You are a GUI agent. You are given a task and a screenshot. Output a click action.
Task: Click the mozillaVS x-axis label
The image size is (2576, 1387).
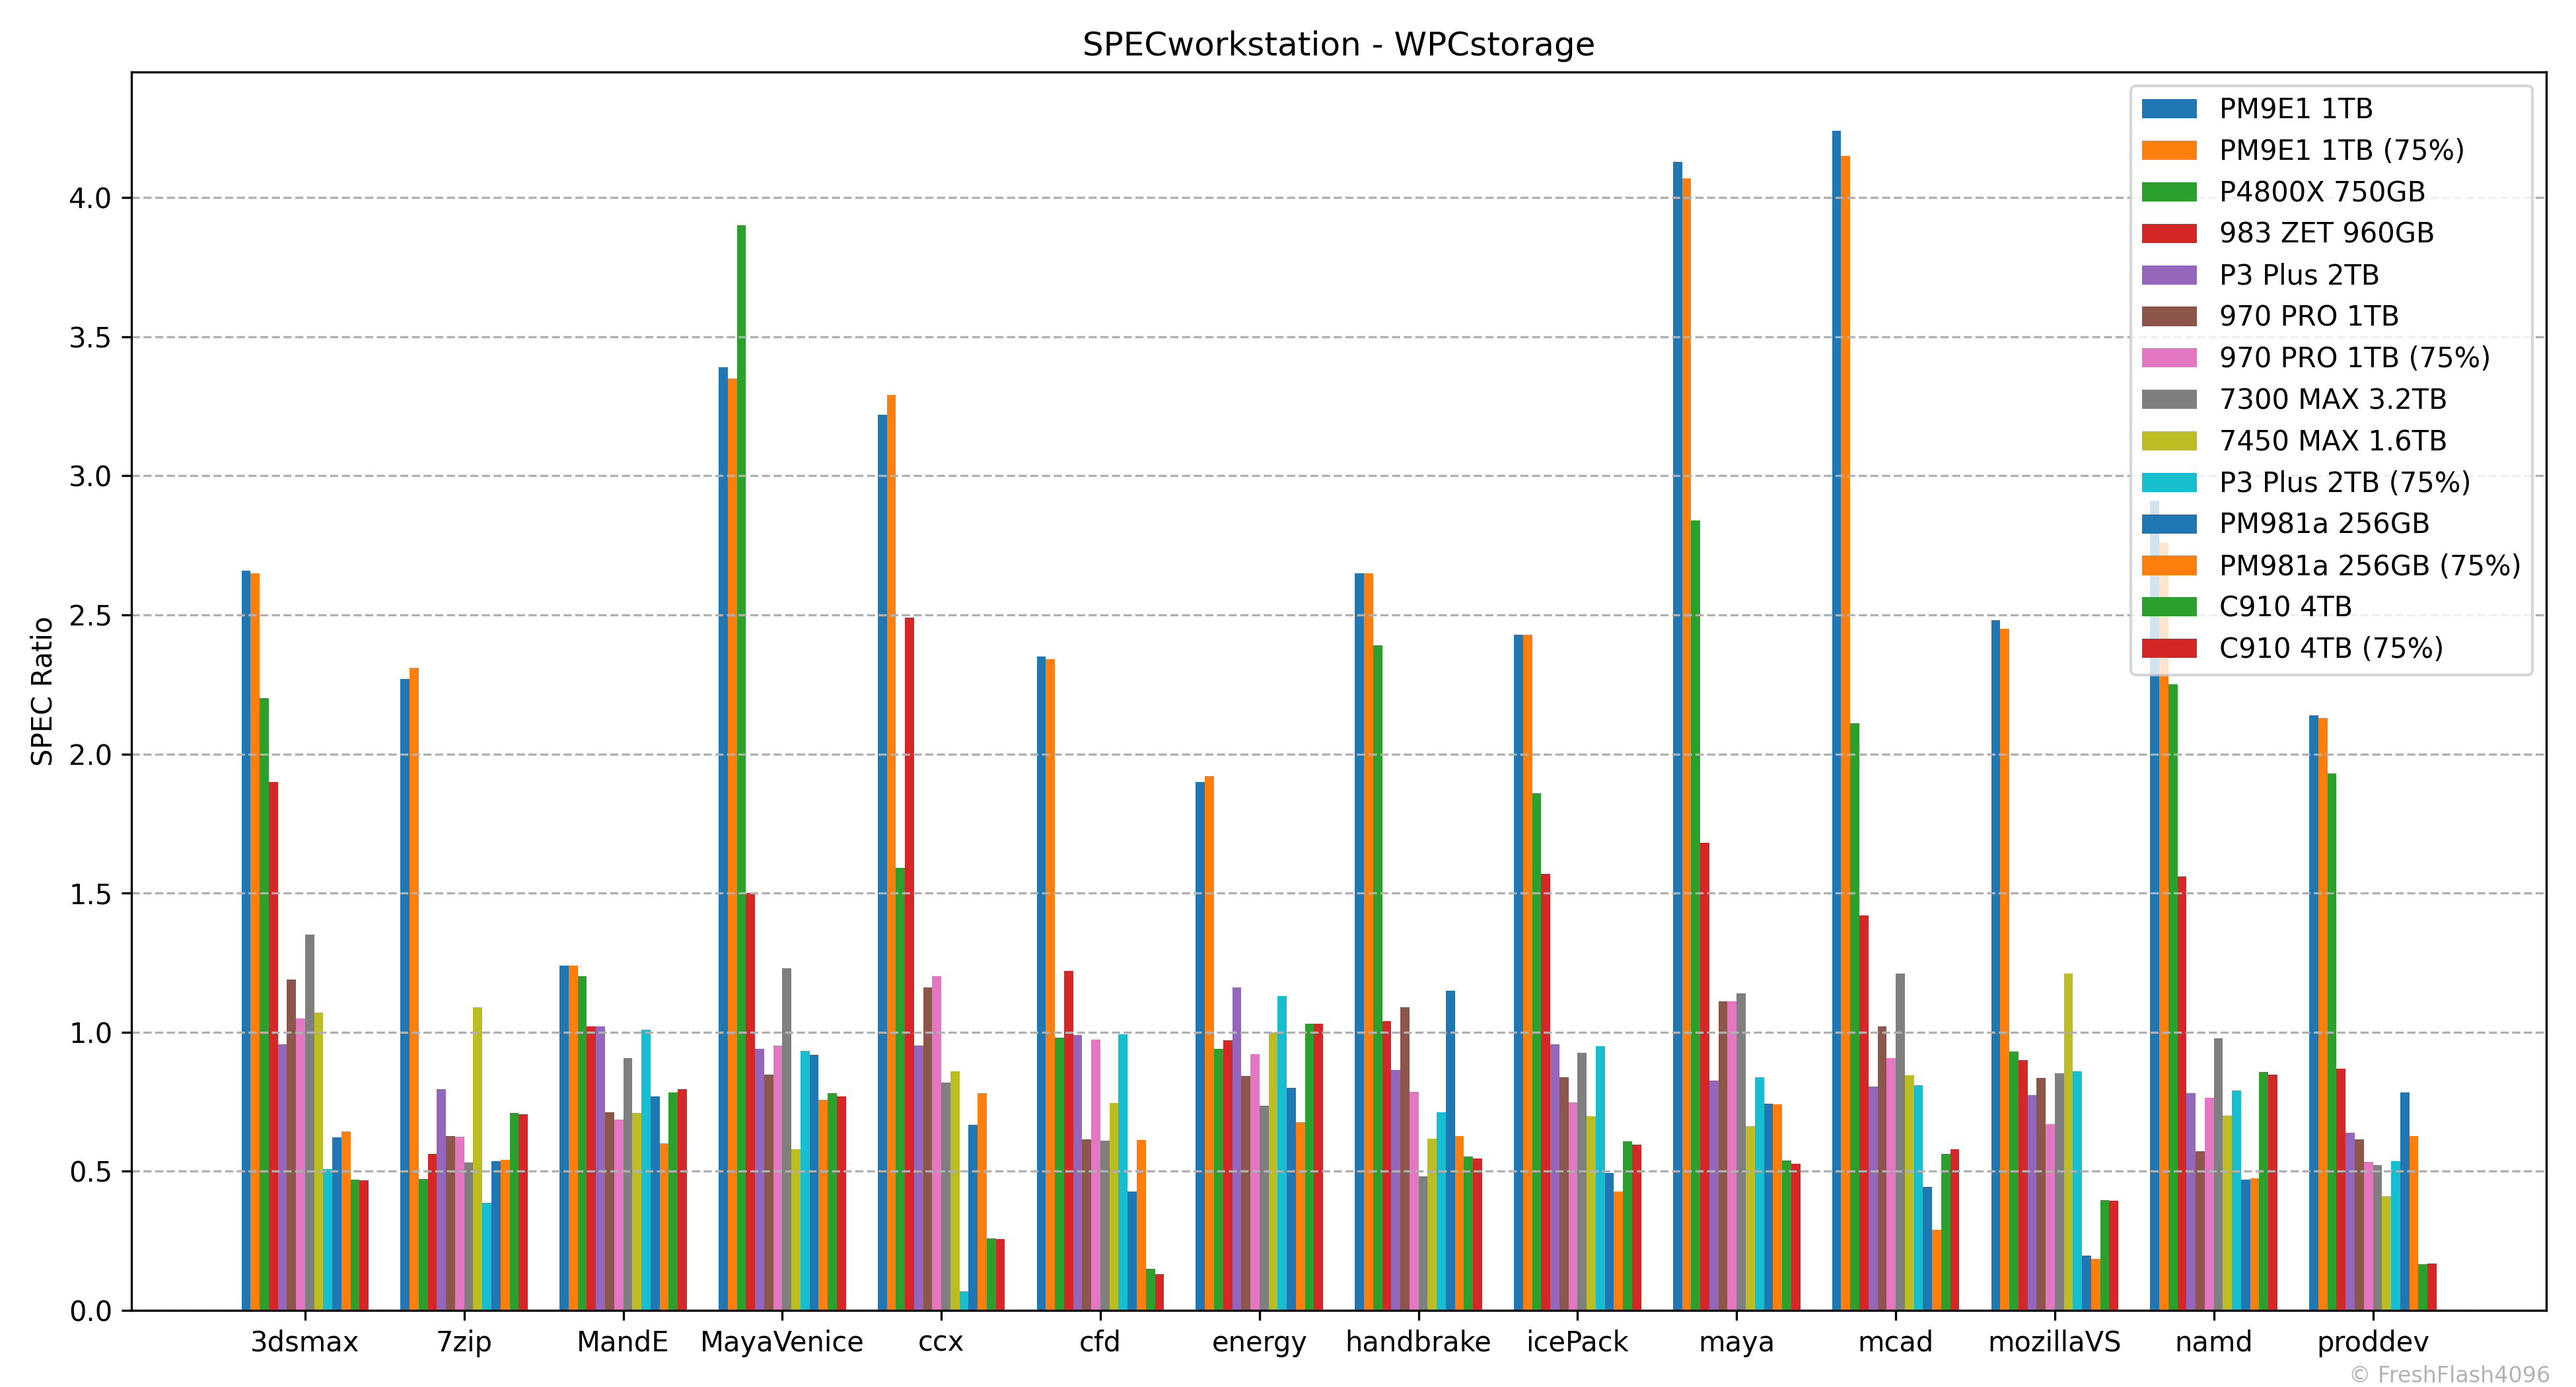(2054, 1342)
